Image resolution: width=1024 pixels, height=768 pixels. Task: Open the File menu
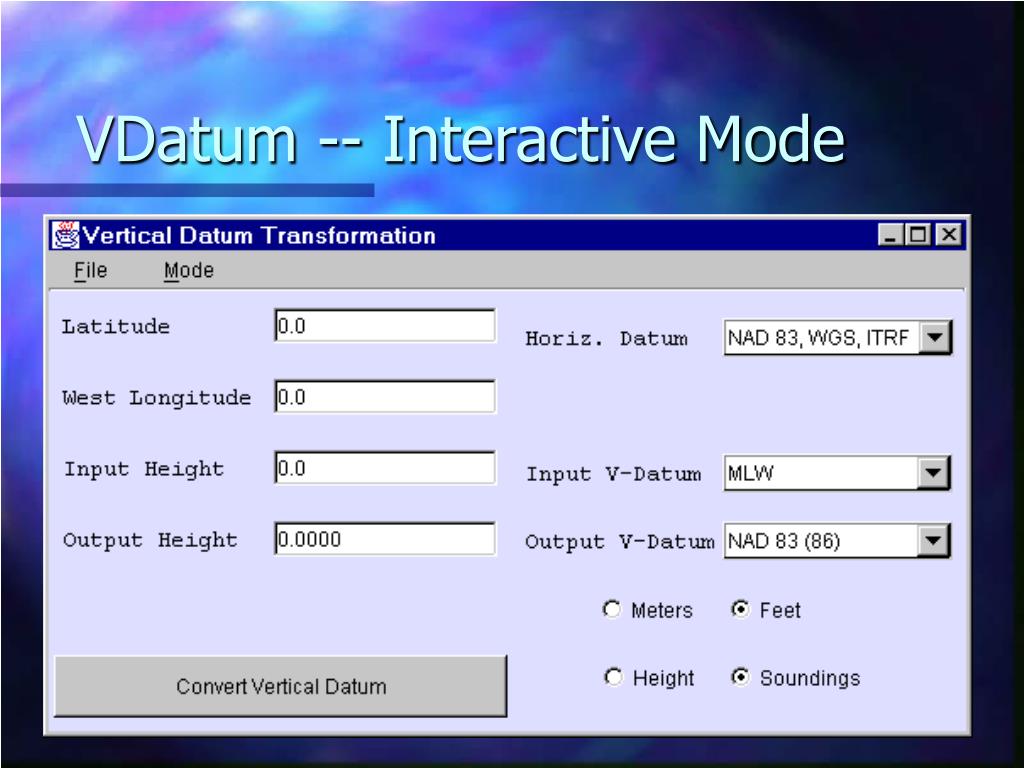coord(91,270)
